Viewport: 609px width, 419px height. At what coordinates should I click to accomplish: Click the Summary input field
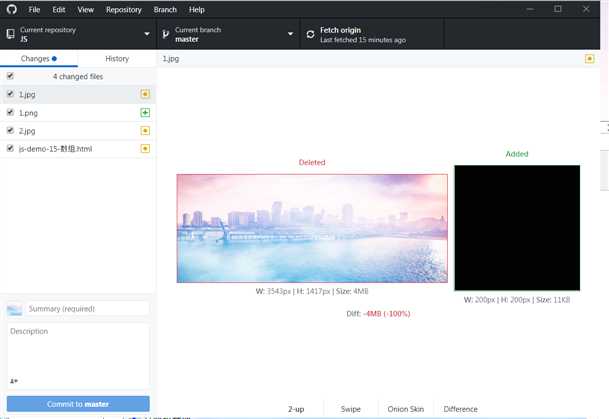[88, 309]
